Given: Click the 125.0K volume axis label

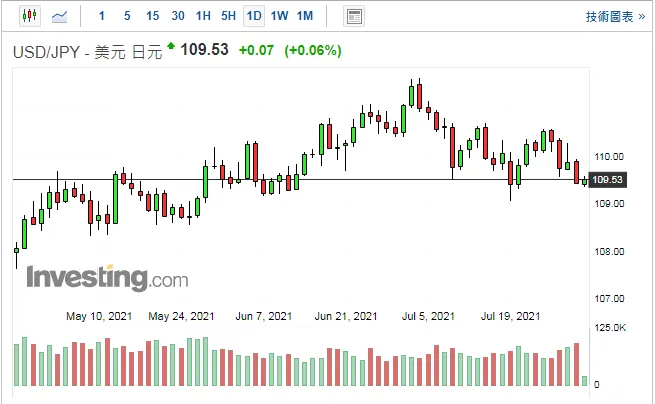Looking at the screenshot, I should pyautogui.click(x=610, y=328).
